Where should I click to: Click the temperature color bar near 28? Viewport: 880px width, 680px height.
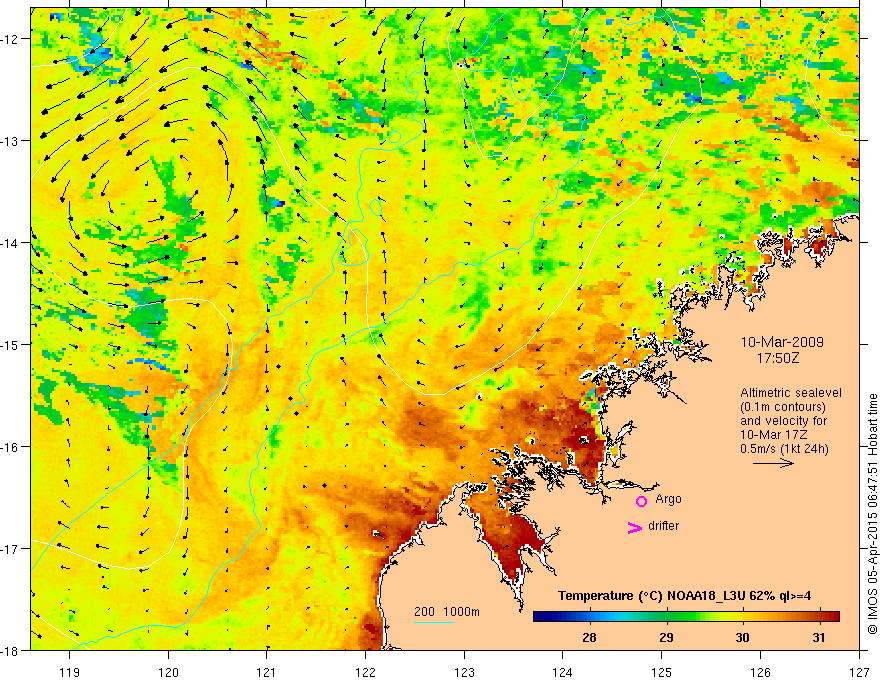pyautogui.click(x=589, y=616)
